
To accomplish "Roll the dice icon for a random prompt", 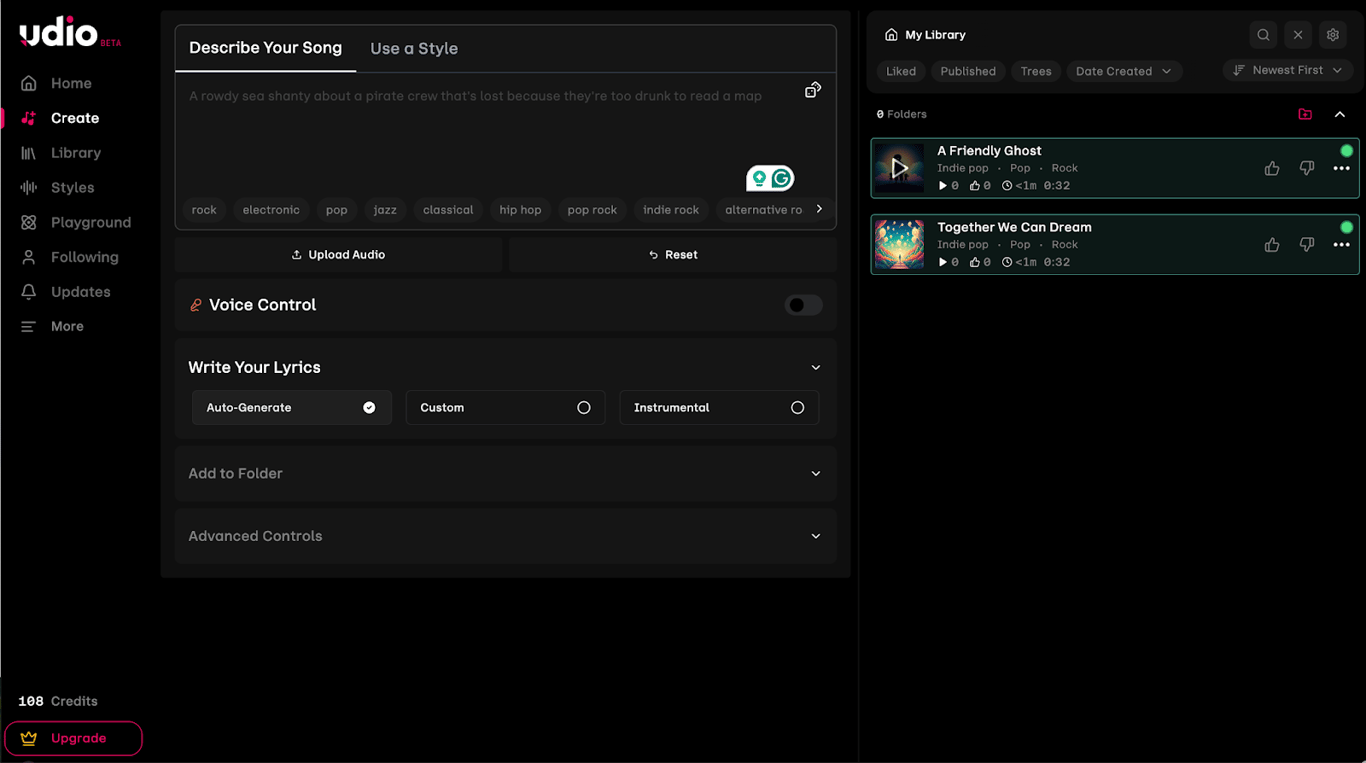I will [x=813, y=89].
